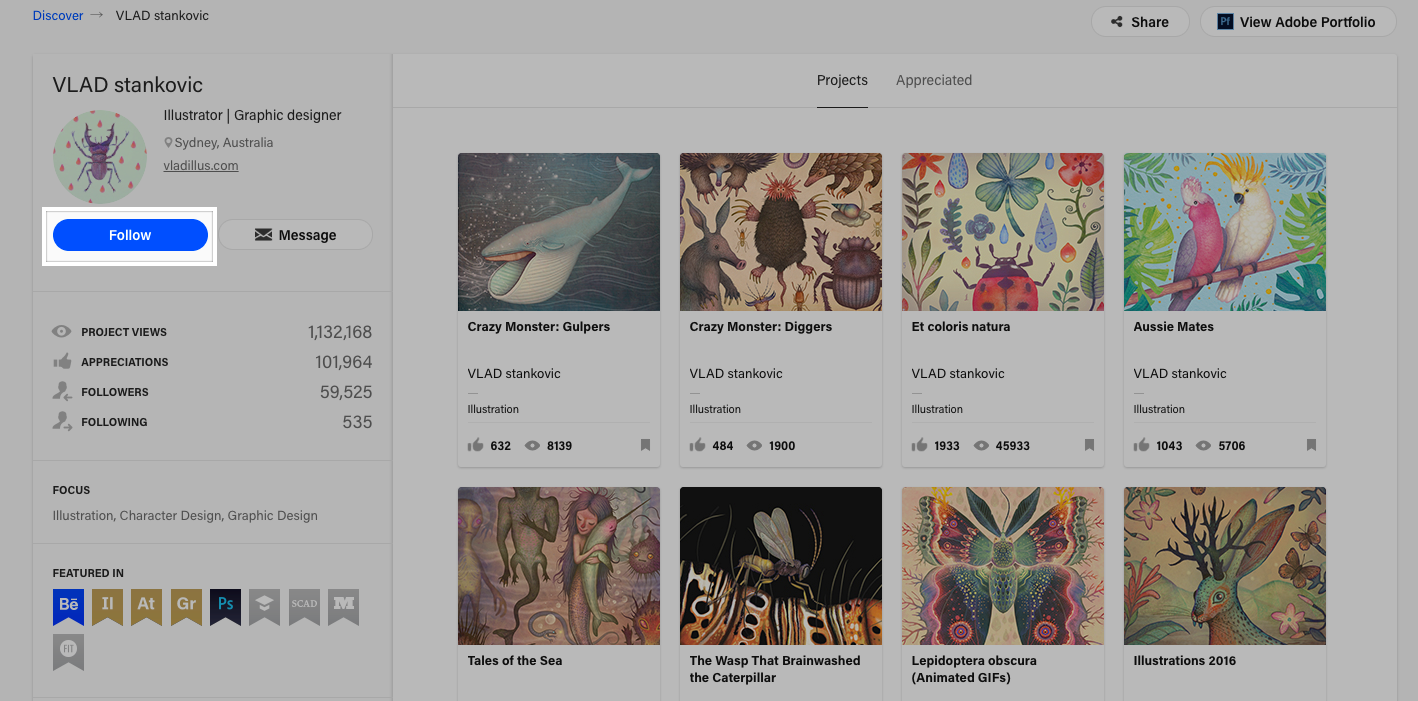Open Aussie Mates parrots thumbnail
The image size is (1418, 701).
[x=1225, y=232]
